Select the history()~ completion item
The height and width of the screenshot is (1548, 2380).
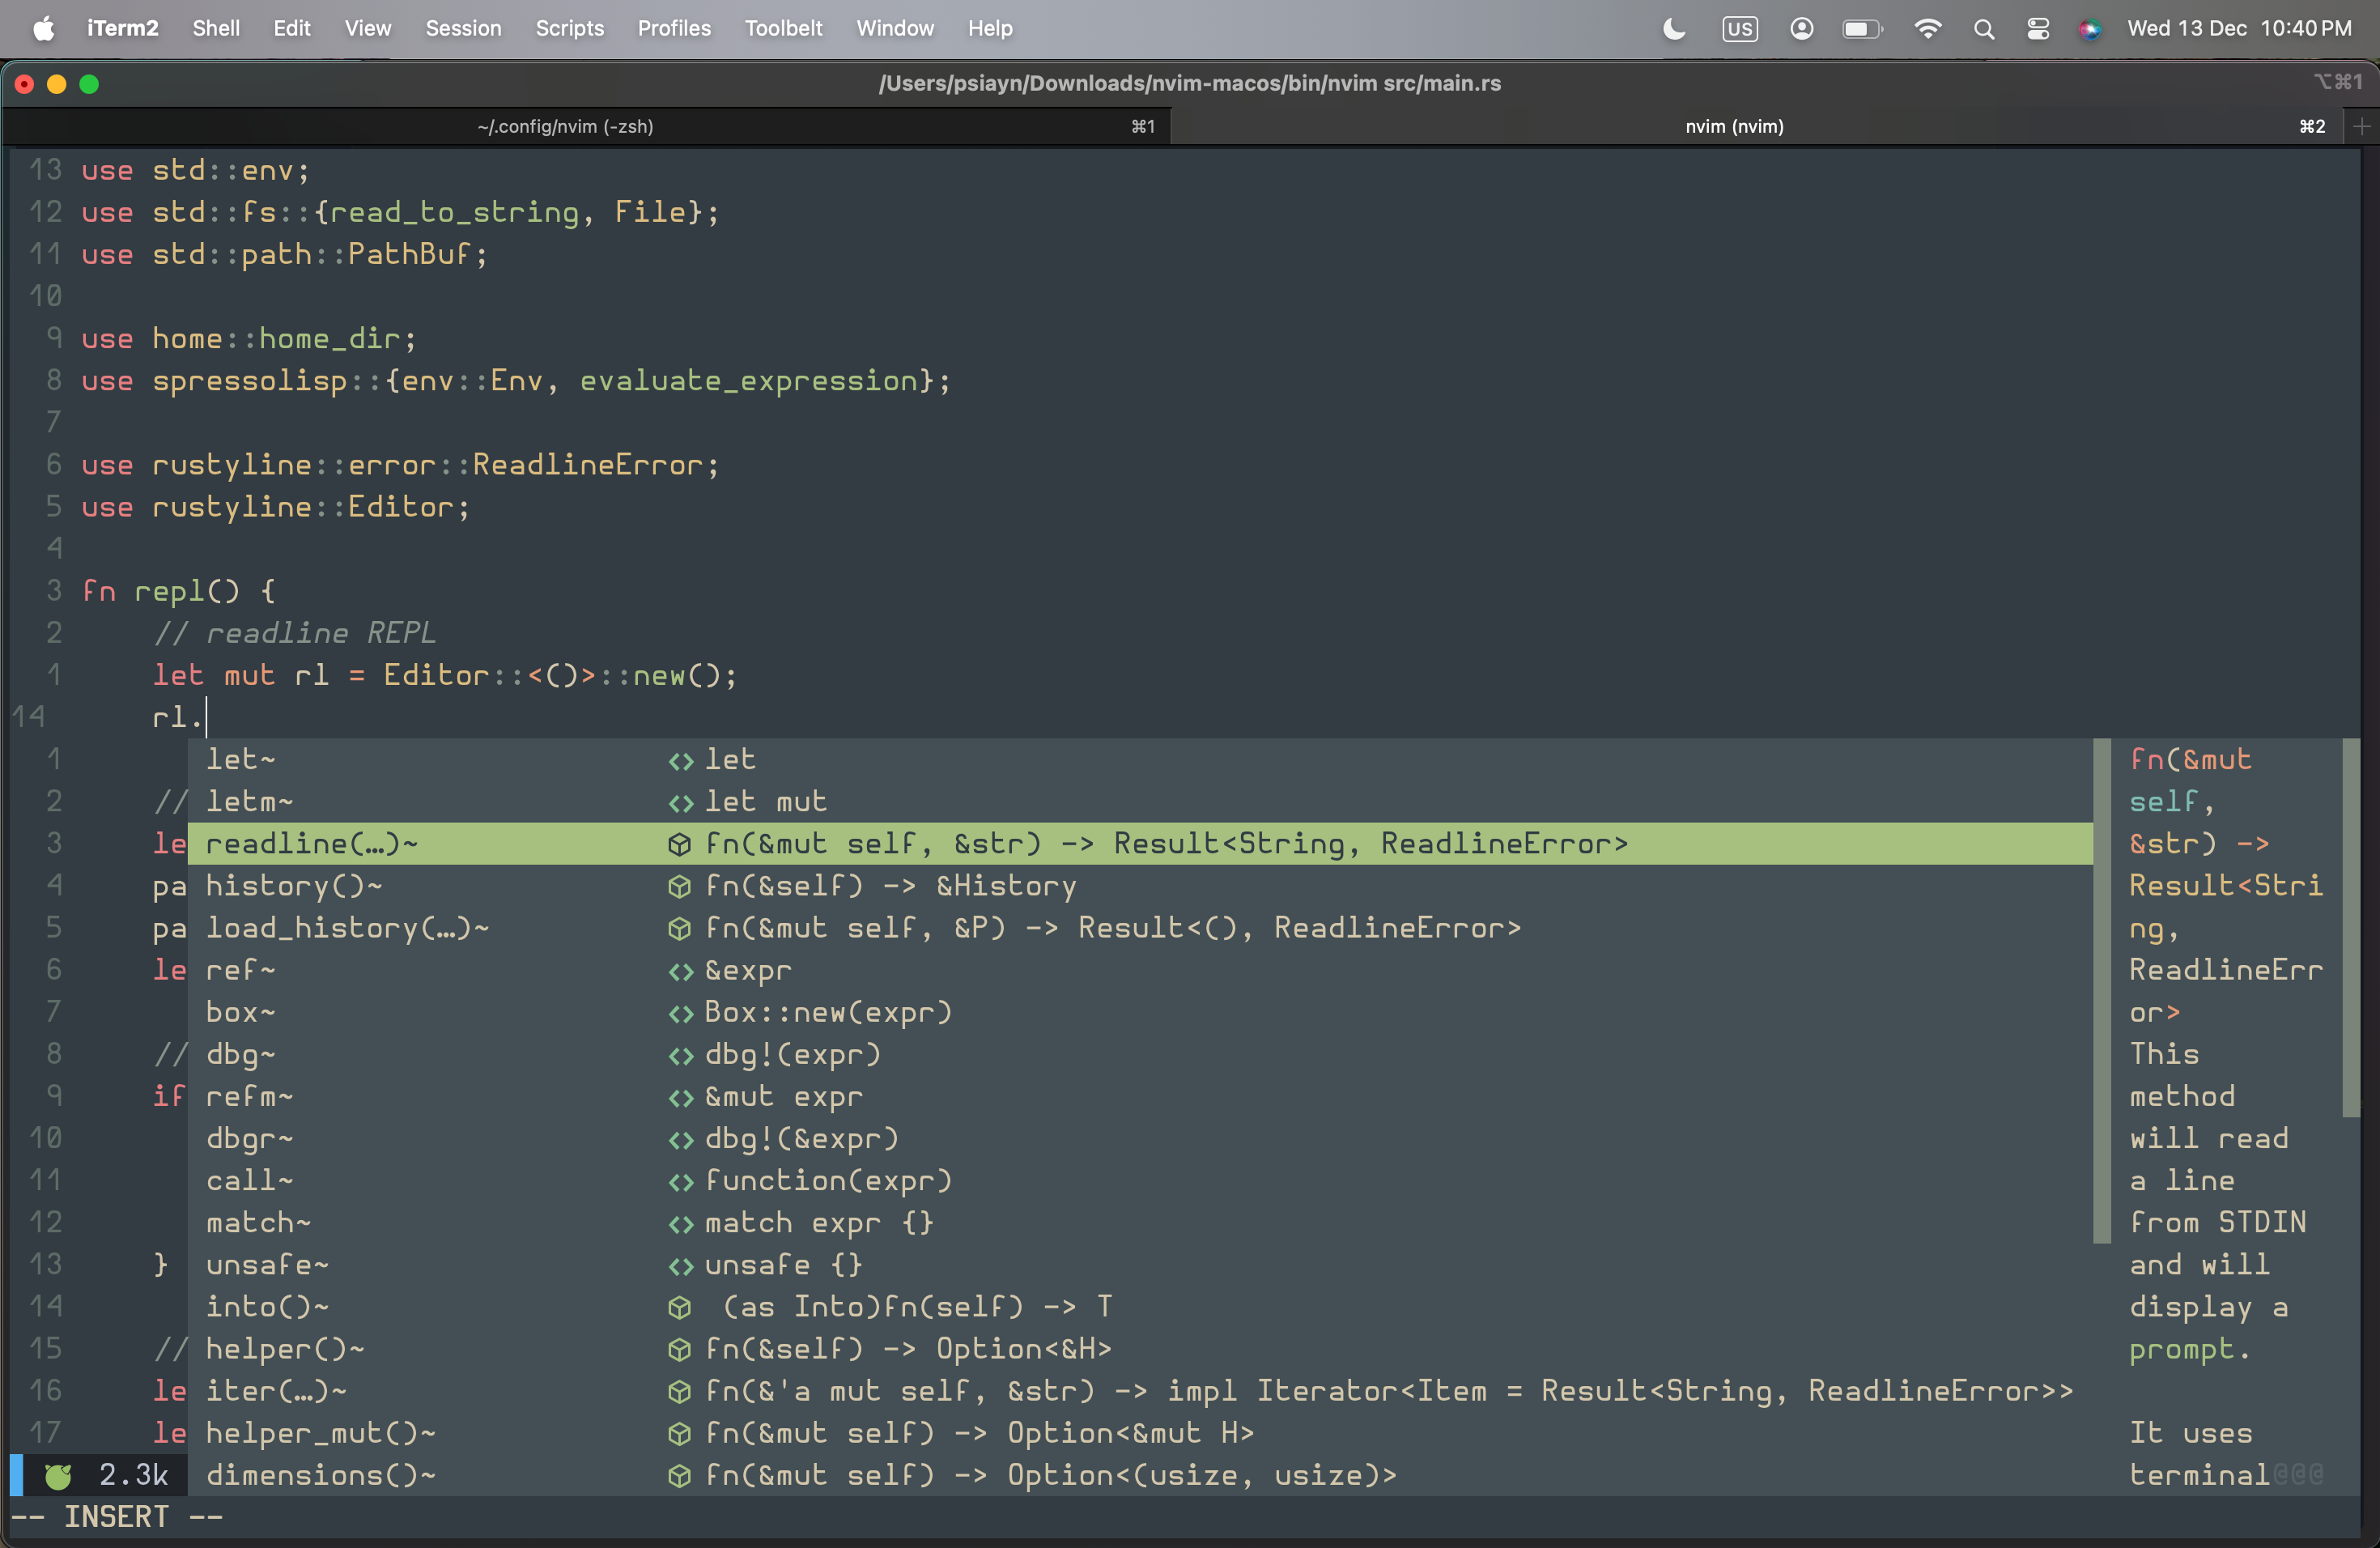pos(1140,885)
